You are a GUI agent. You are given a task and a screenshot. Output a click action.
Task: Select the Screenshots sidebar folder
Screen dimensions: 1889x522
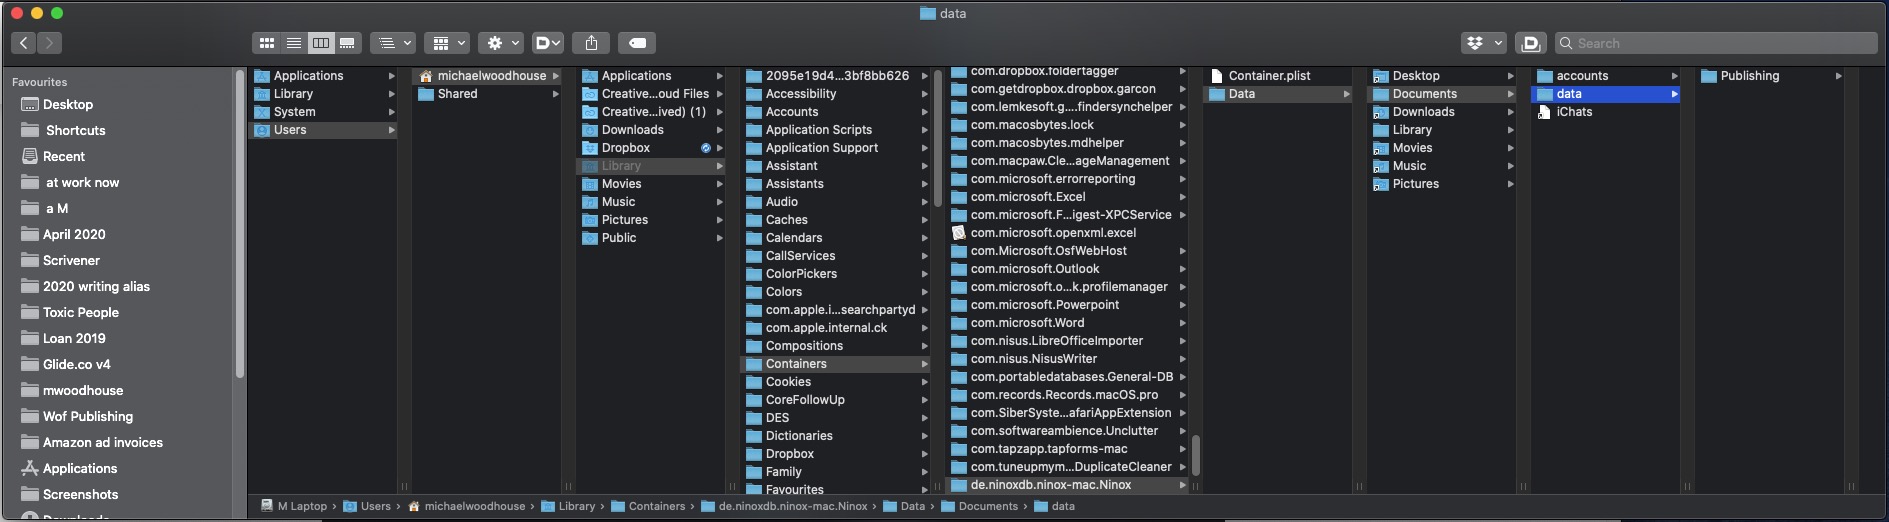[x=80, y=494]
